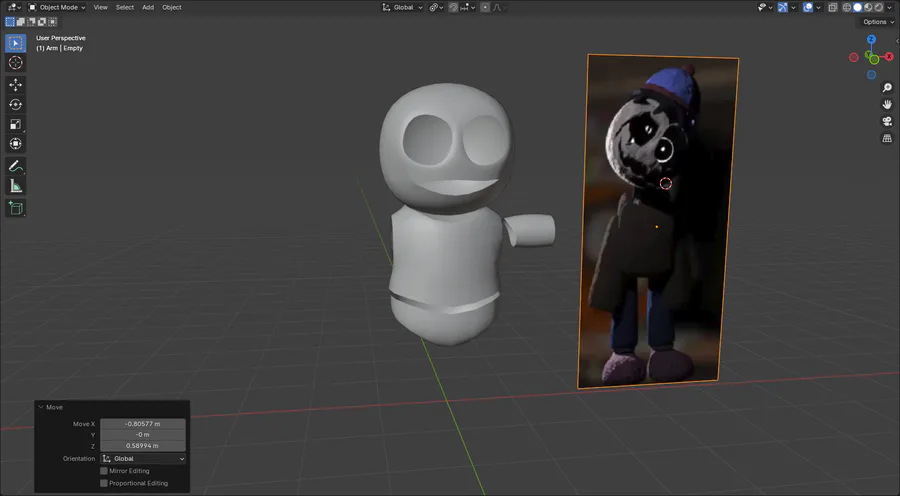This screenshot has height=496, width=900.
Task: Switch to solid viewport shading
Action: point(858,7)
